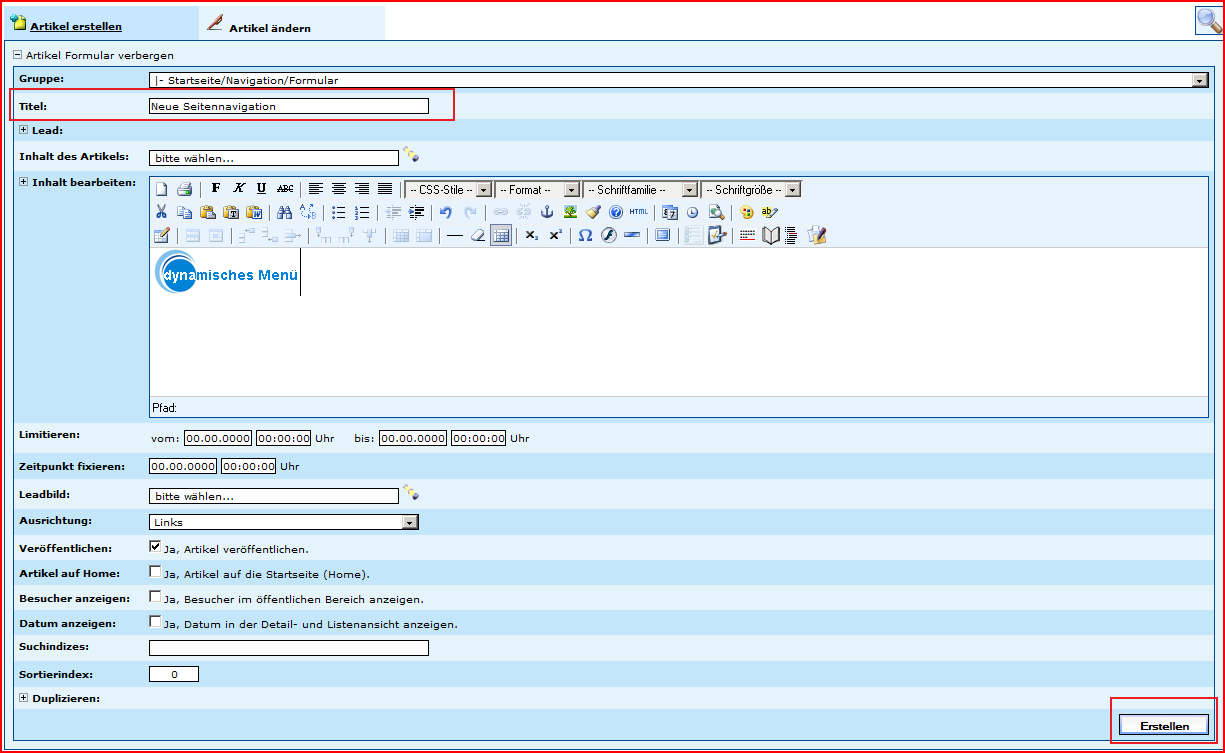This screenshot has height=753, width=1225.
Task: Open HTML source editor icon
Action: pos(639,212)
